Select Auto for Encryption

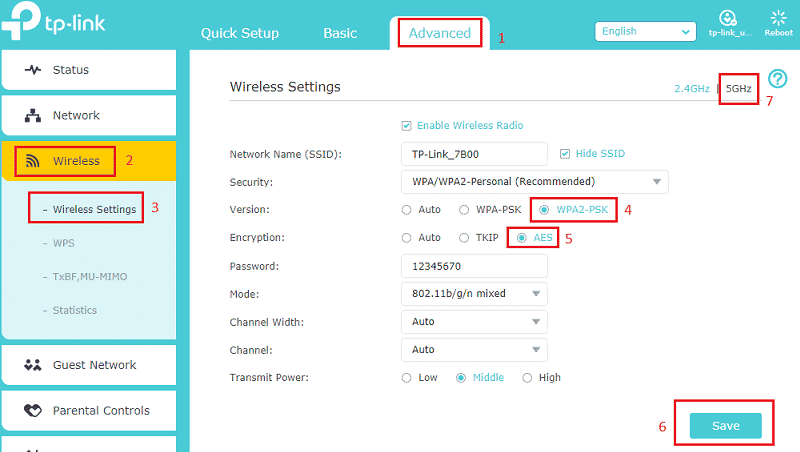click(x=406, y=238)
